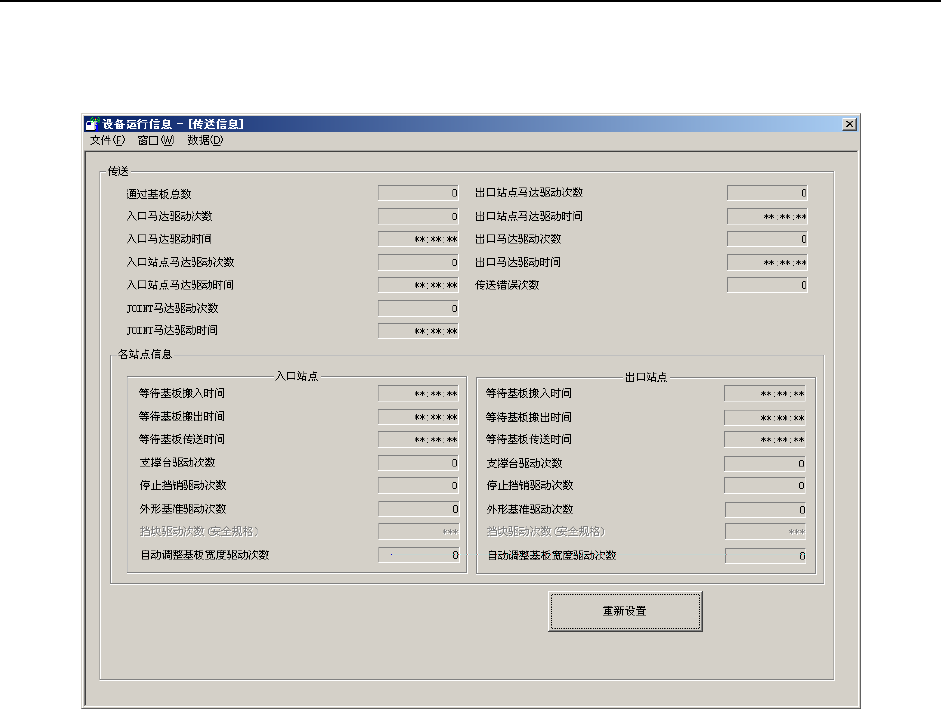
Task: Select 出口站点 等待基板搬出时间 field
Action: (x=765, y=417)
